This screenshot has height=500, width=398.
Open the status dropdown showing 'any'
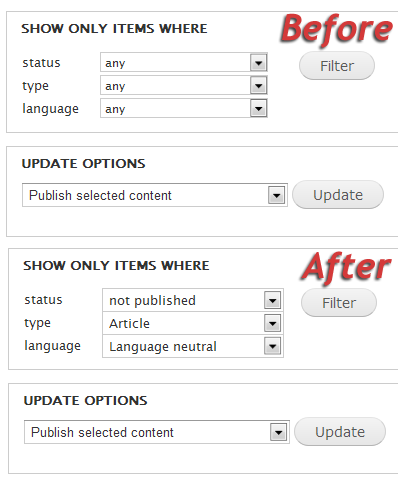184,62
